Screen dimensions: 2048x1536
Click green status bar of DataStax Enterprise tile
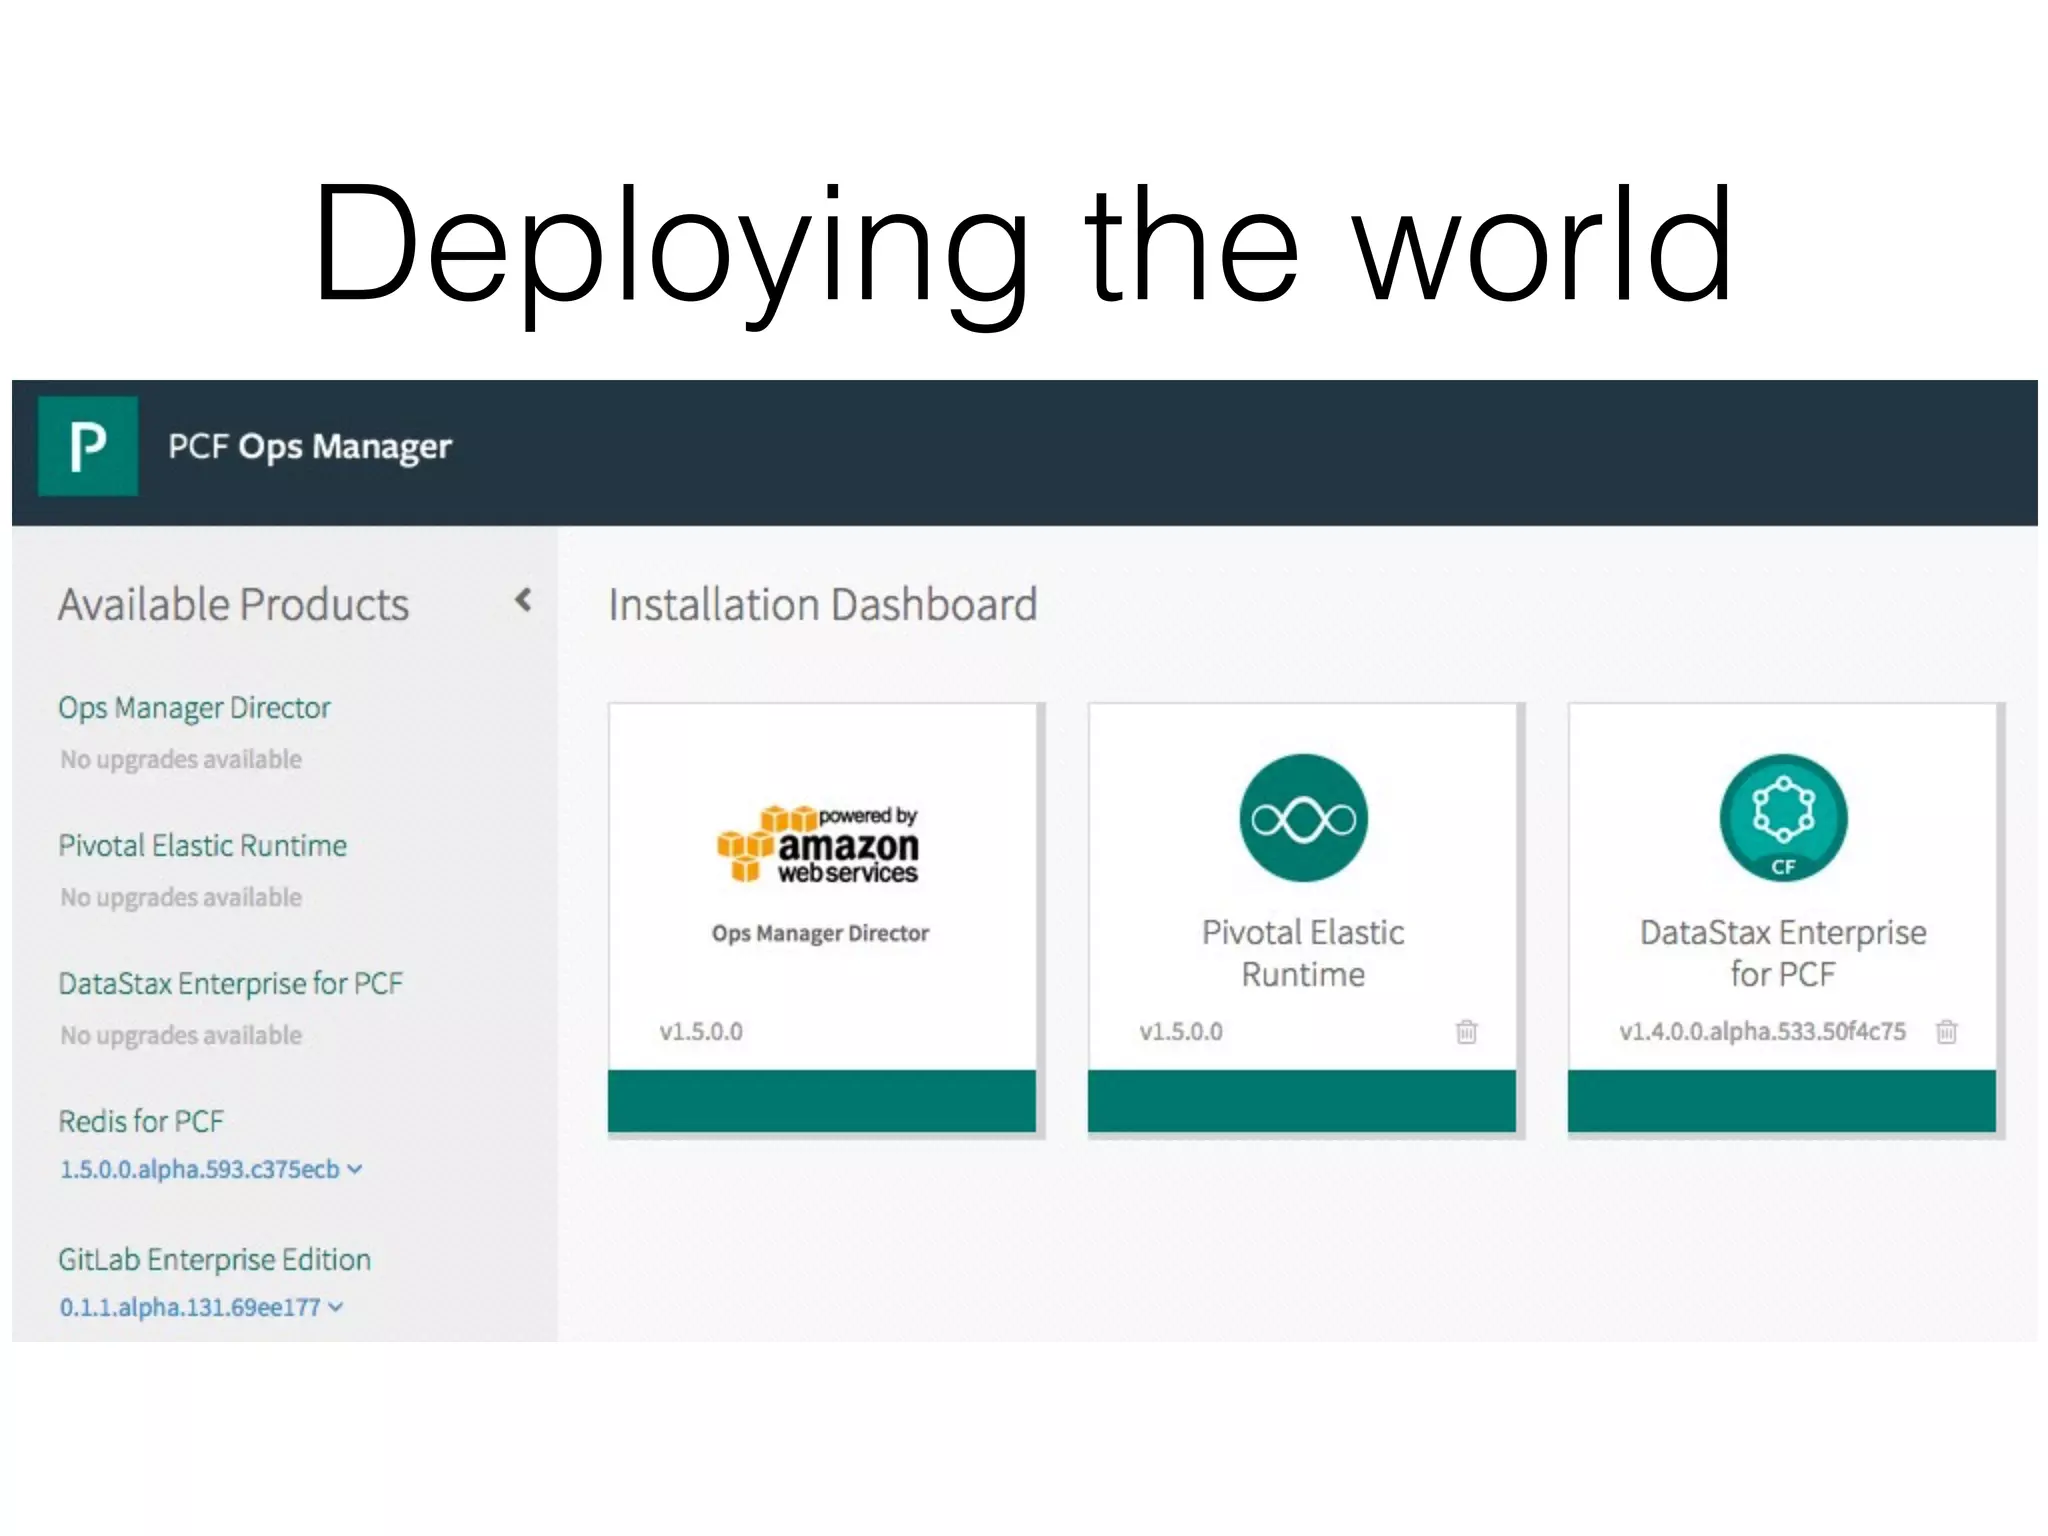(x=1782, y=1101)
